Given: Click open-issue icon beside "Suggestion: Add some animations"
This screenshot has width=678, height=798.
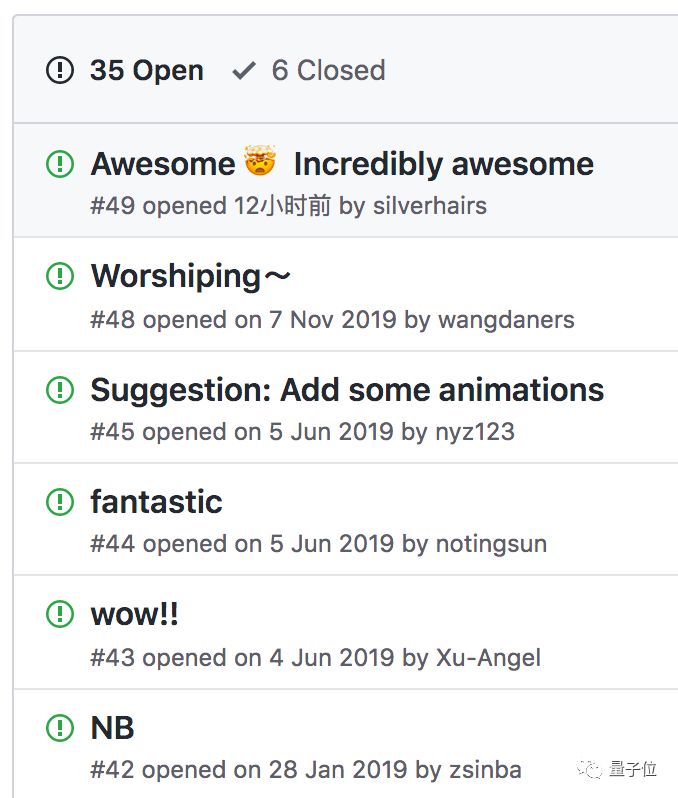Looking at the screenshot, I should [x=60, y=389].
